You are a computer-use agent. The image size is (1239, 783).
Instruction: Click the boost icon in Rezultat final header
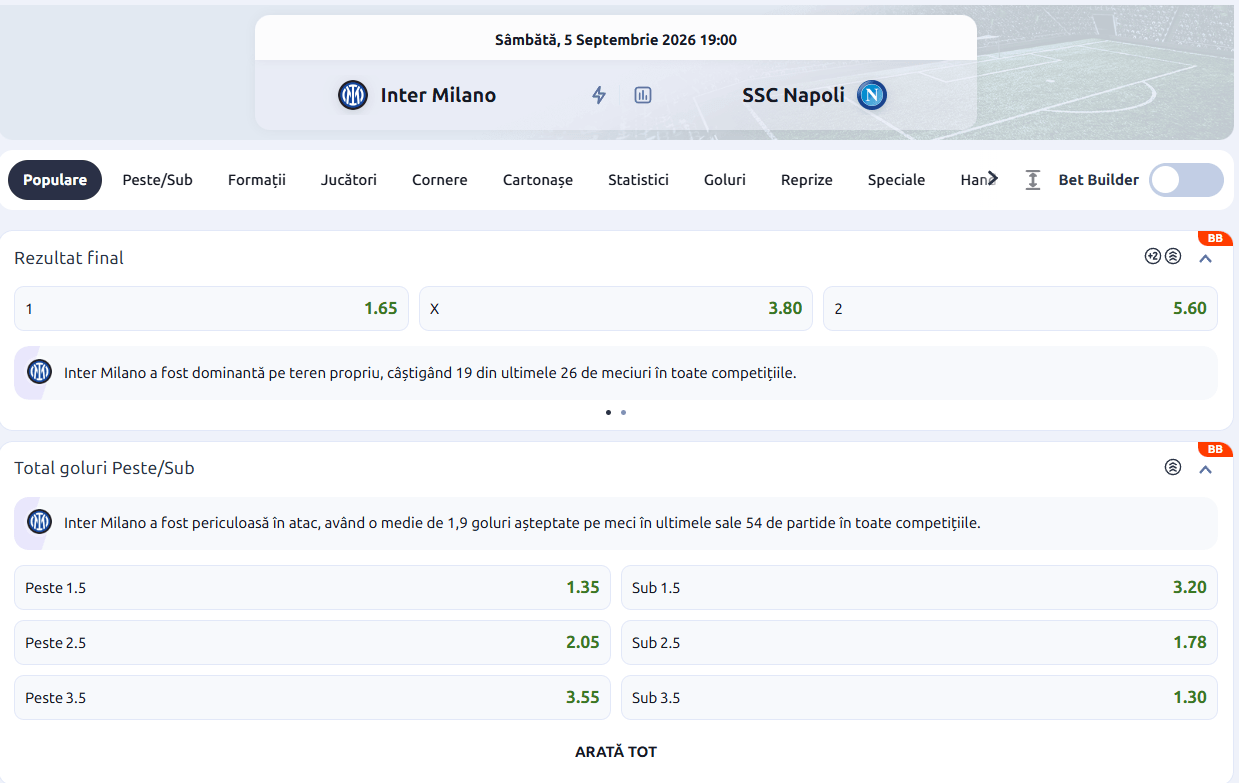tap(1173, 256)
